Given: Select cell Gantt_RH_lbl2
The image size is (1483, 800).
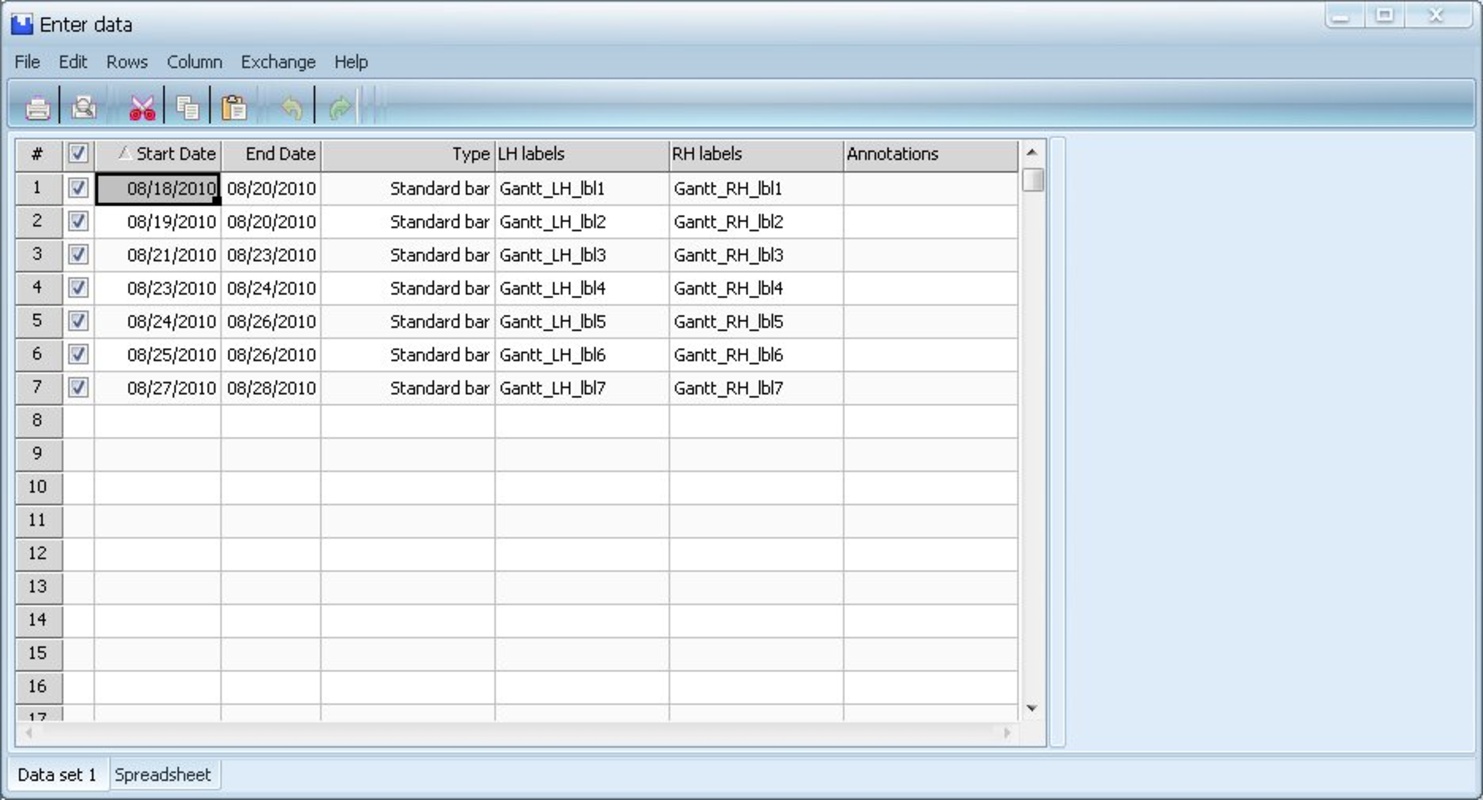Looking at the screenshot, I should point(756,221).
